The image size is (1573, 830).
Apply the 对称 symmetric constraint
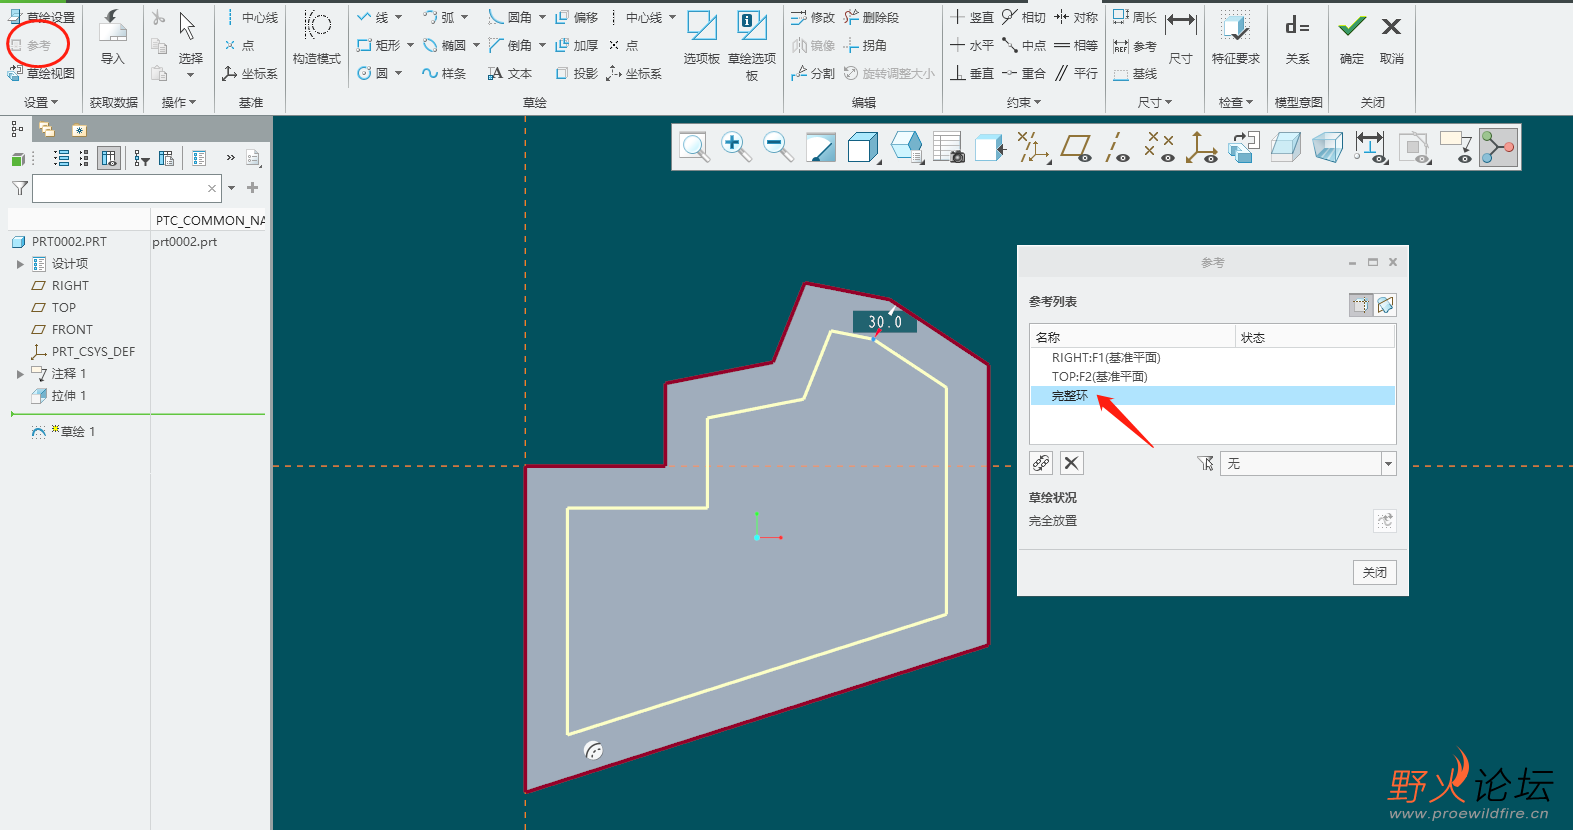pos(1076,17)
